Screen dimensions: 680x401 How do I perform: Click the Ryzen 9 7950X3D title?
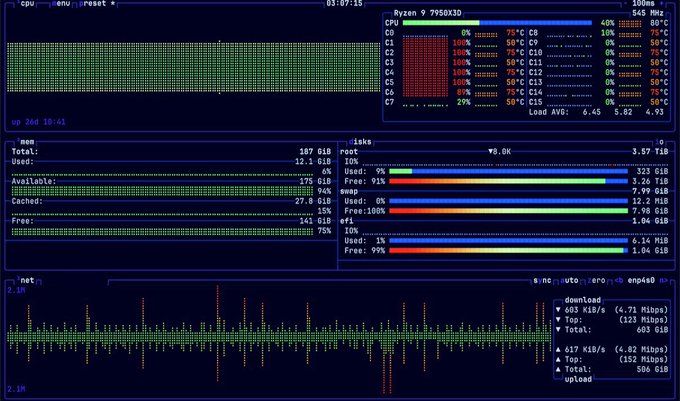[x=427, y=13]
